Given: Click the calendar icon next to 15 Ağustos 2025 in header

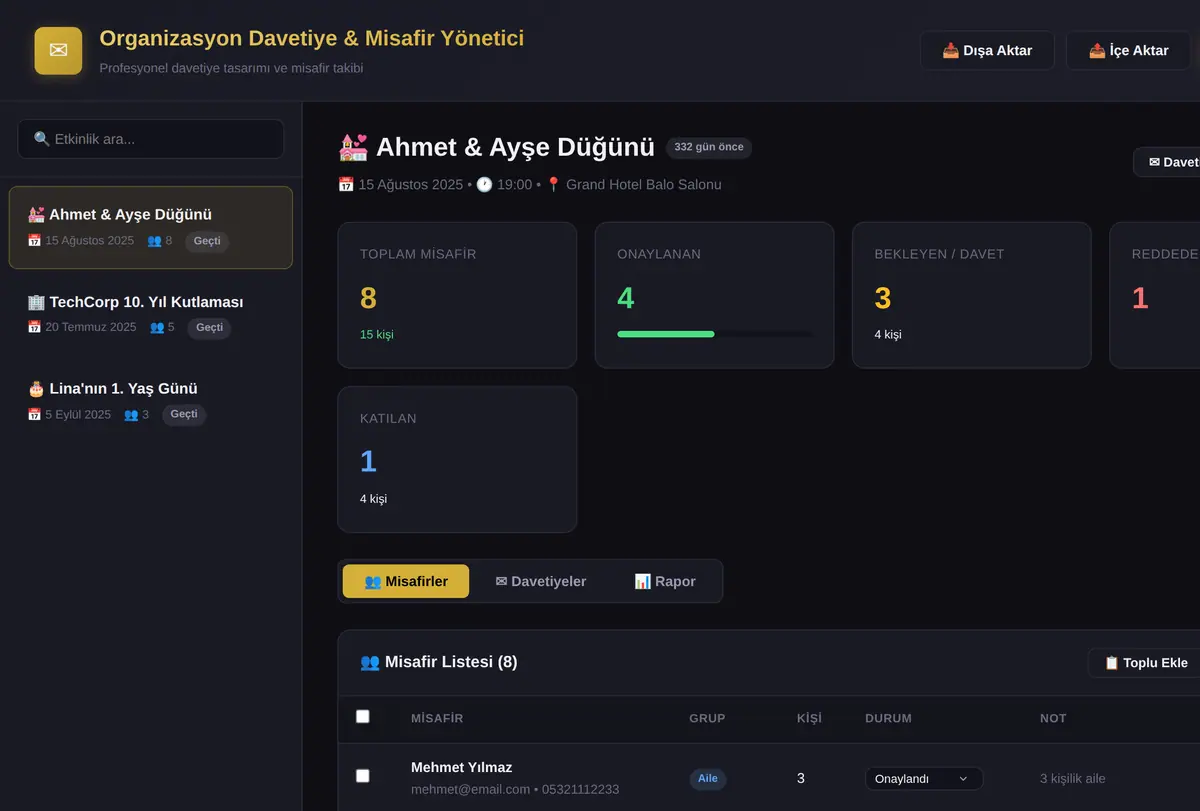Looking at the screenshot, I should pyautogui.click(x=346, y=184).
